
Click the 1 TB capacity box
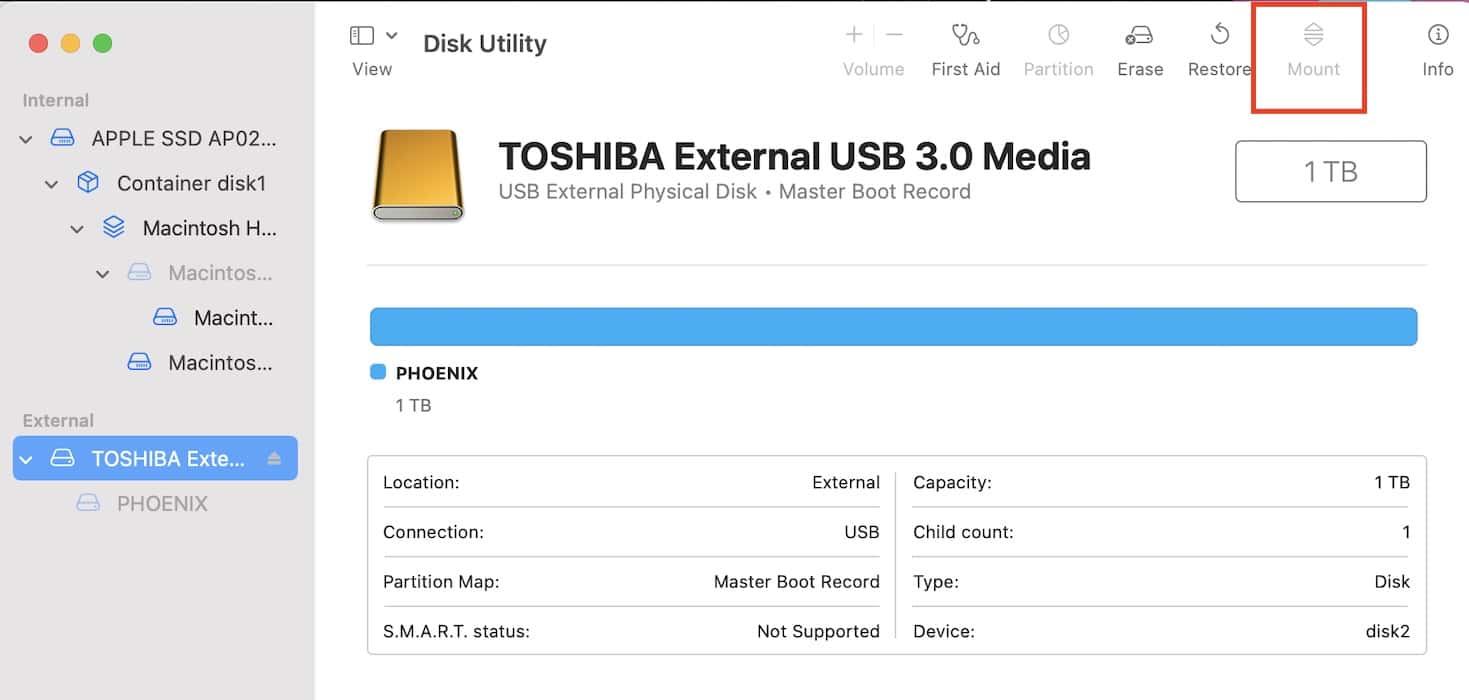click(1330, 172)
